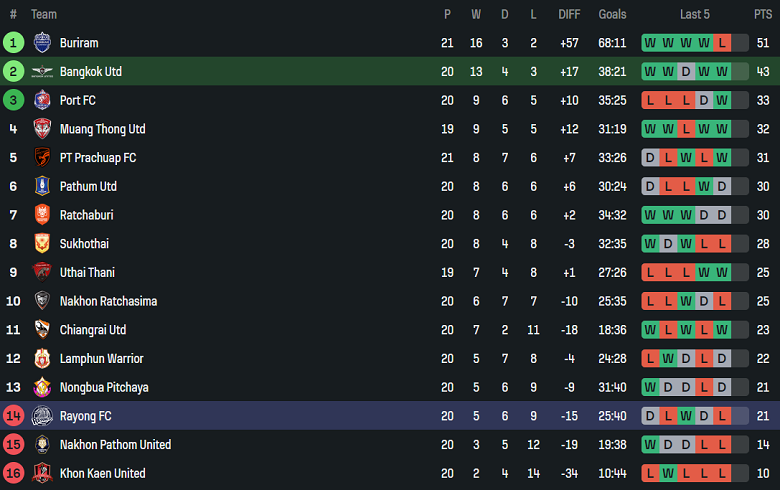The width and height of the screenshot is (780, 490).
Task: Open the Nakhon Ratchasima team link
Action: [108, 301]
